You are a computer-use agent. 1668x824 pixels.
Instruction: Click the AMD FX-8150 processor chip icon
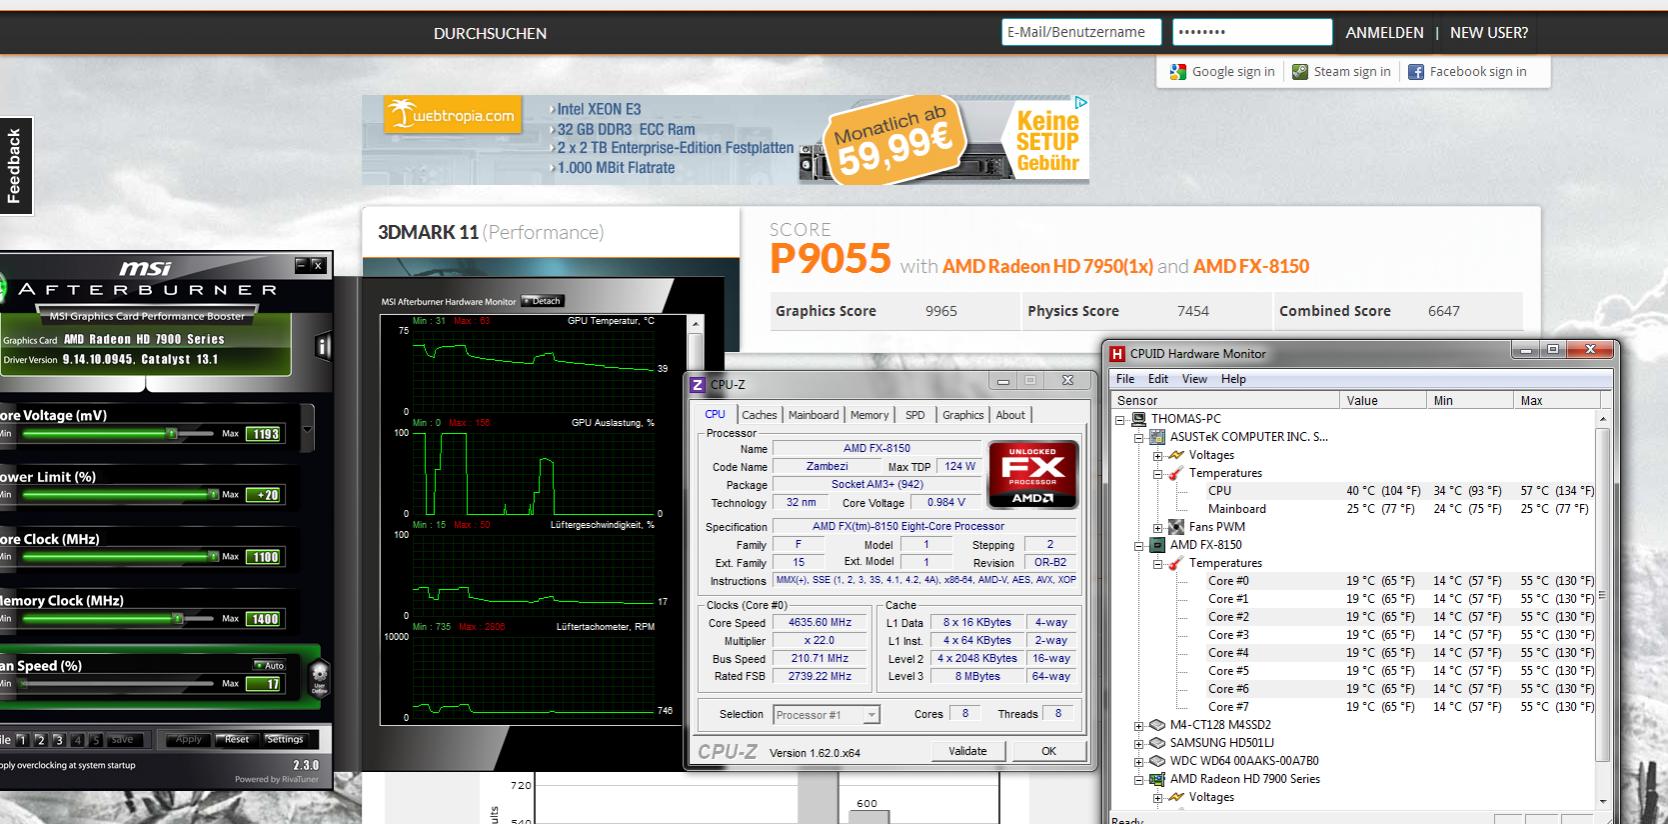pos(1157,545)
